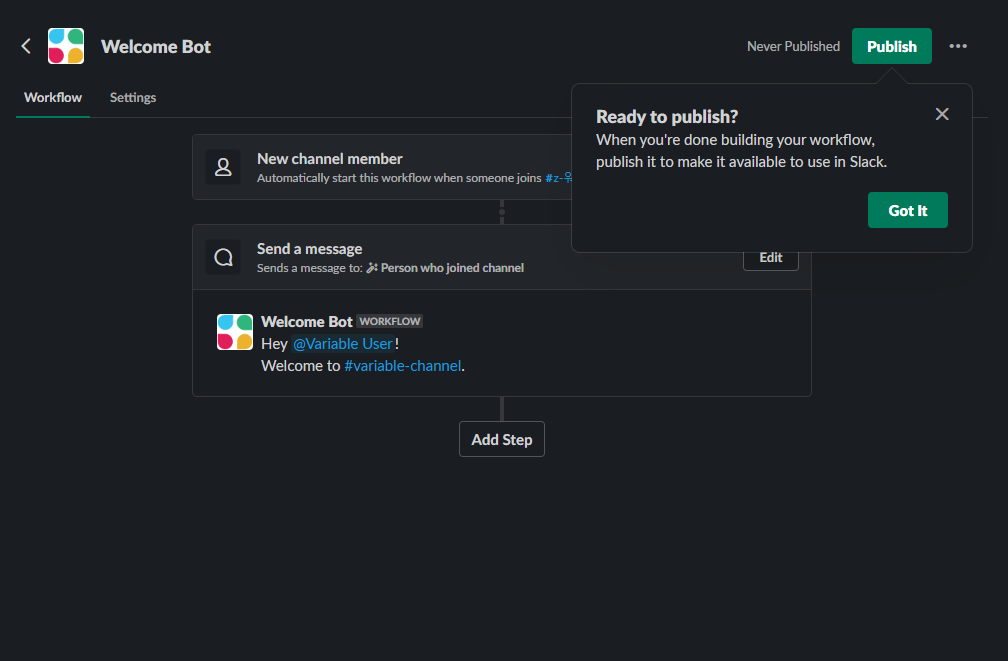Image resolution: width=1008 pixels, height=661 pixels.
Task: Click the Welcome Bot workflow title
Action: (156, 47)
